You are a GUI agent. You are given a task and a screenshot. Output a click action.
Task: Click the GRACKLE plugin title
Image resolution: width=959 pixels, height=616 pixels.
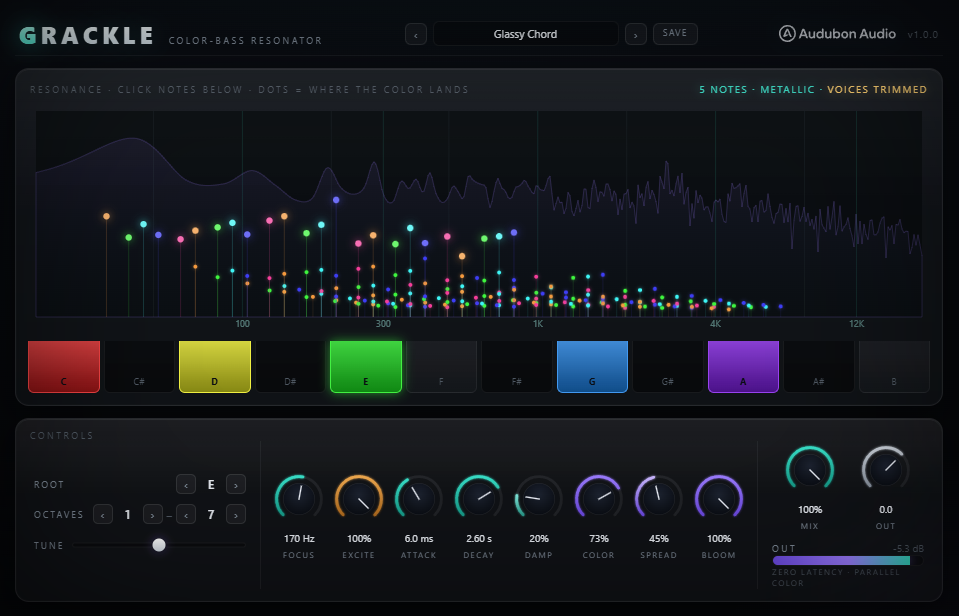click(x=87, y=35)
